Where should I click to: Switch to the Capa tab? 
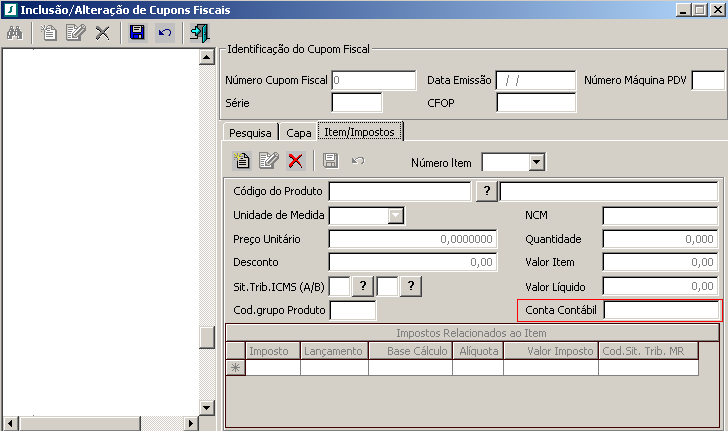click(x=299, y=132)
